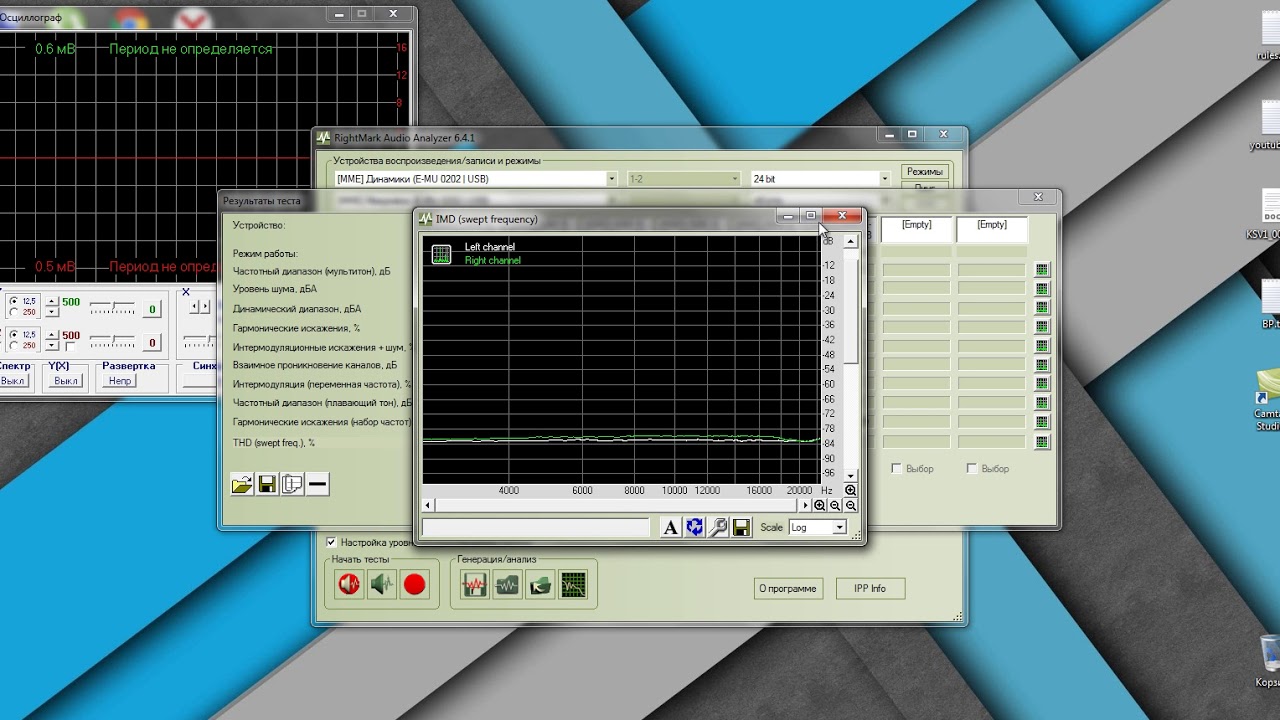Click the green 0 offset button
The image size is (1280, 720).
(152, 309)
